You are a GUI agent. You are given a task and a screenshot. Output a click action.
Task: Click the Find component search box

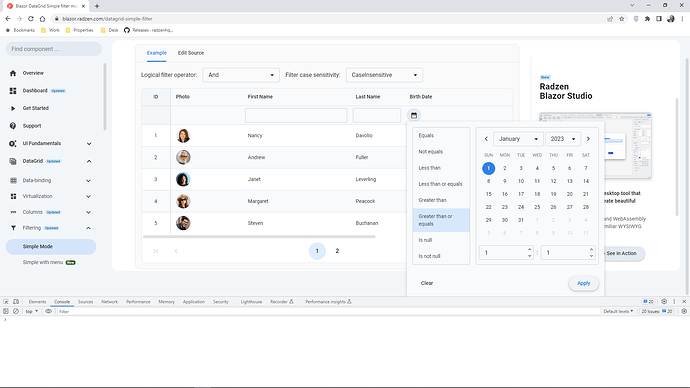[54, 49]
